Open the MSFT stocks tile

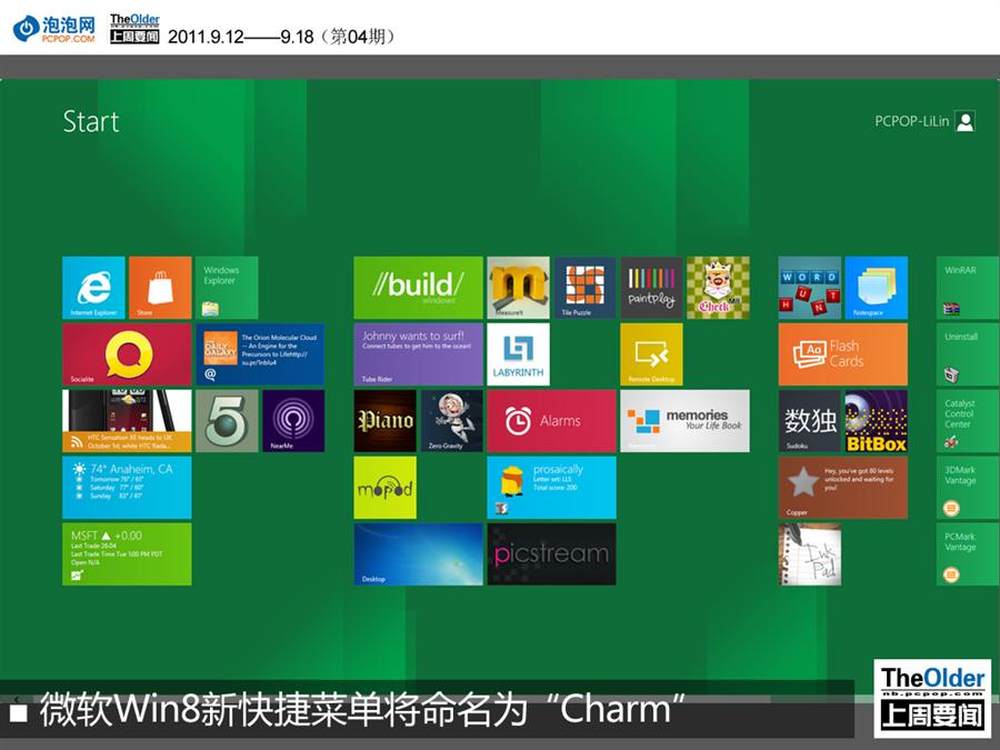pyautogui.click(x=127, y=554)
